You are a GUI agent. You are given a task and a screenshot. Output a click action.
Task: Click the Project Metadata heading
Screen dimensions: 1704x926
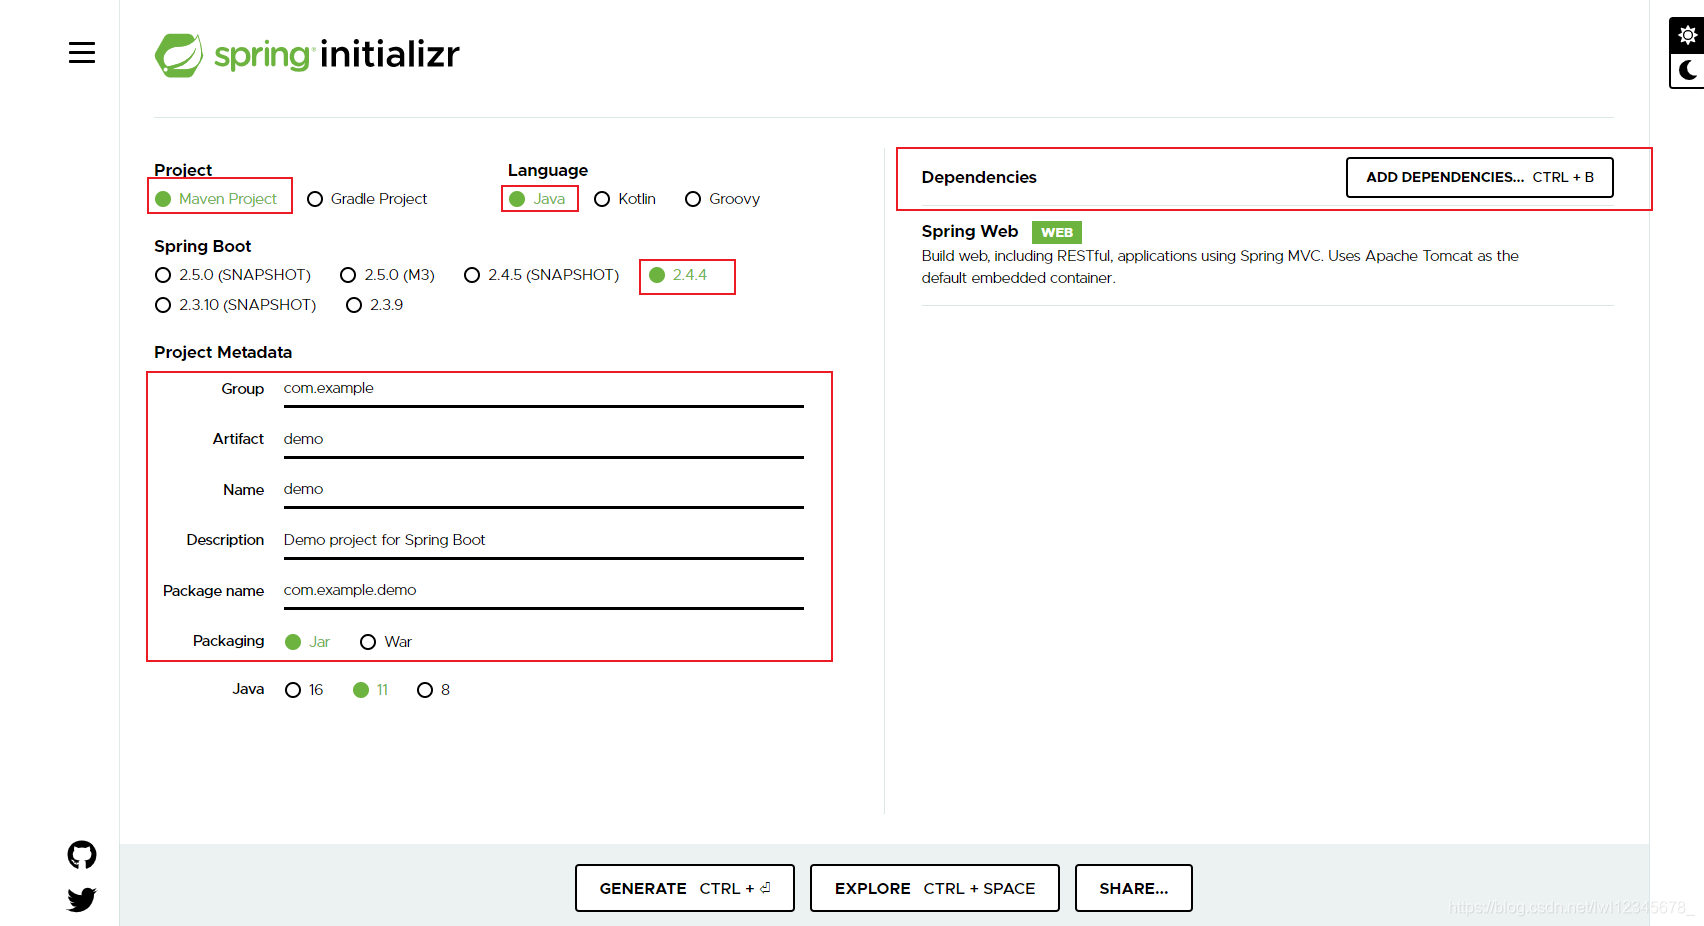[223, 352]
